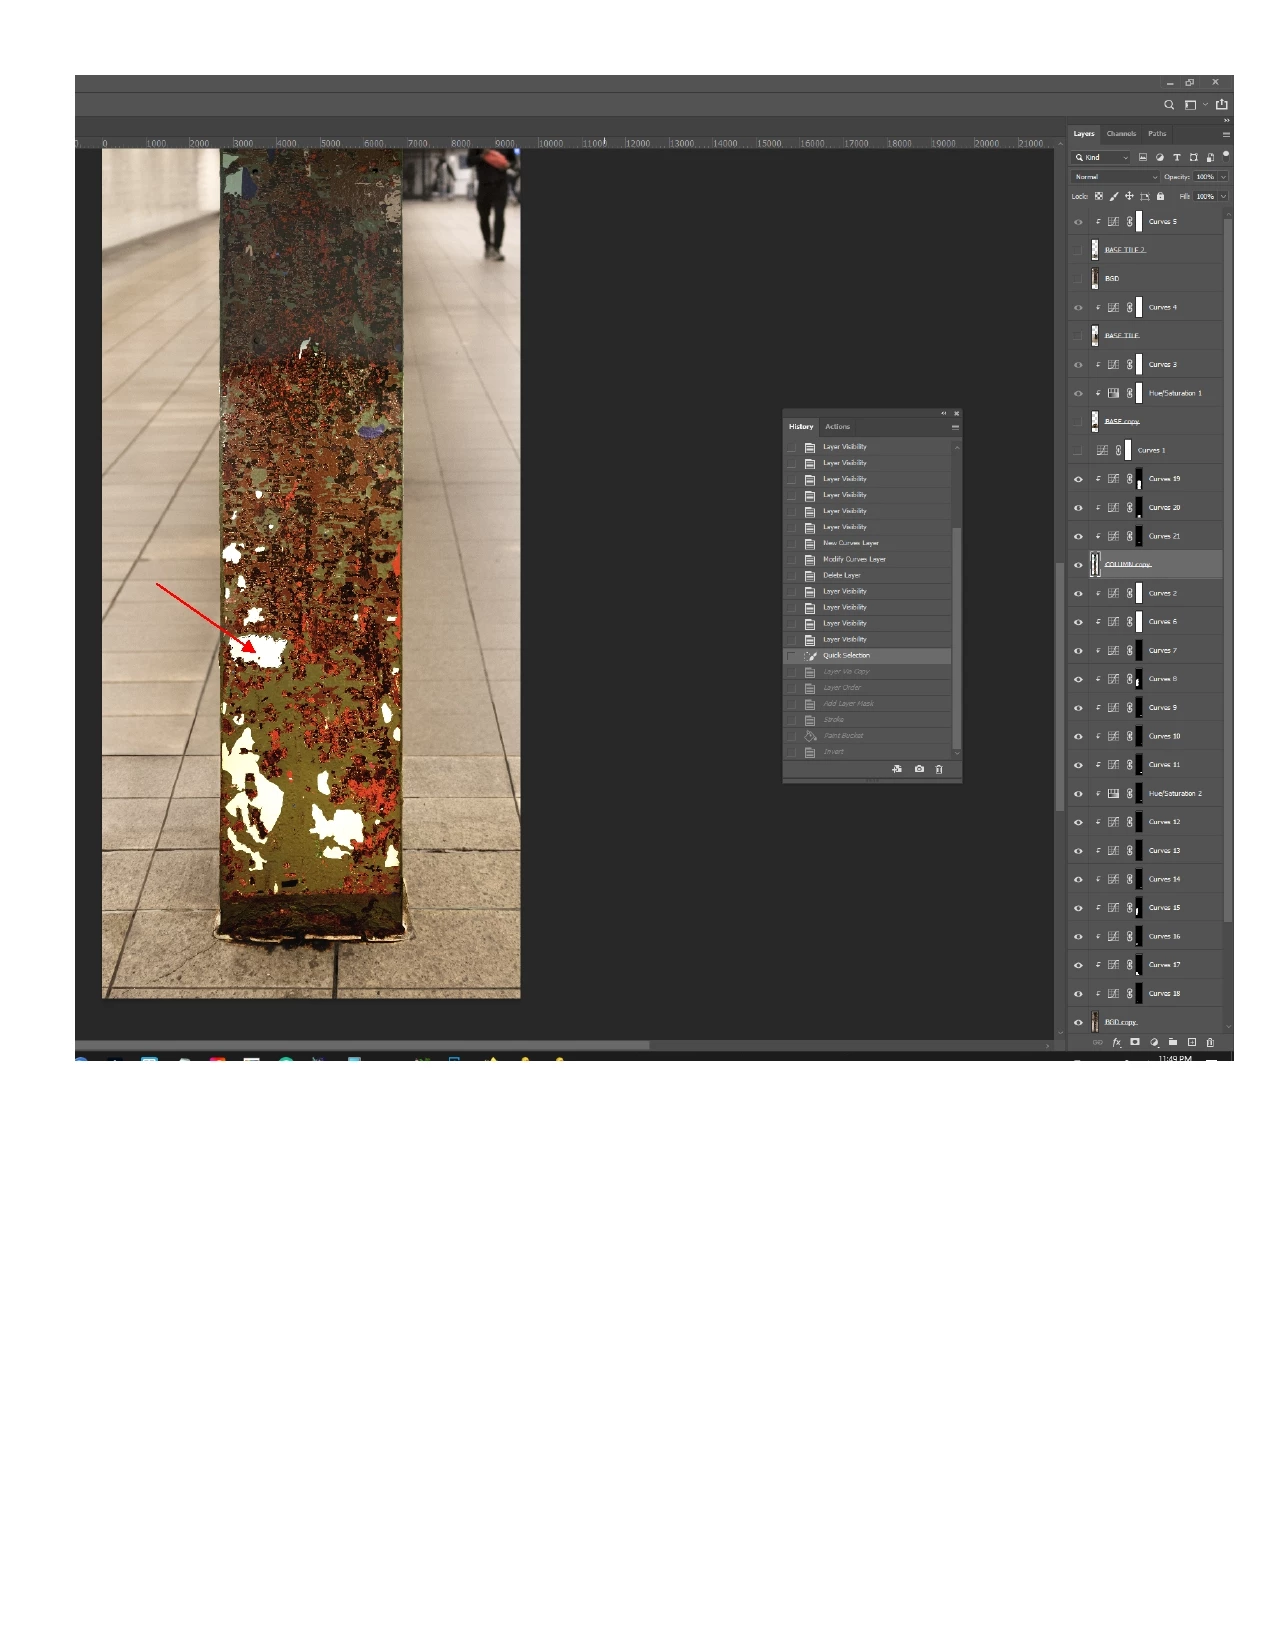
Task: Click the Opacity 100% value field
Action: coord(1205,177)
